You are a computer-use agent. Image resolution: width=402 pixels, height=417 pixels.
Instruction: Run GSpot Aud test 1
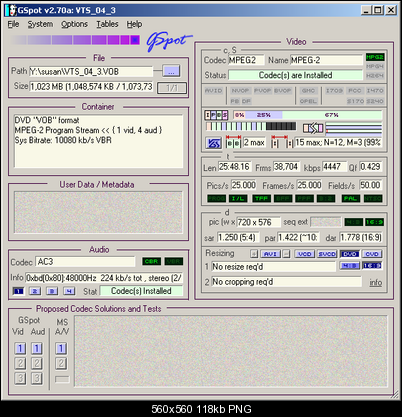point(37,349)
